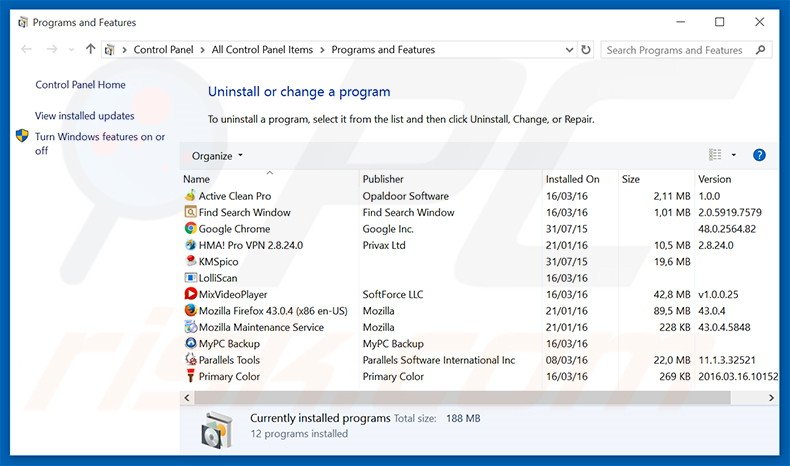790x466 pixels.
Task: Click the forward navigation arrow
Action: coord(51,49)
